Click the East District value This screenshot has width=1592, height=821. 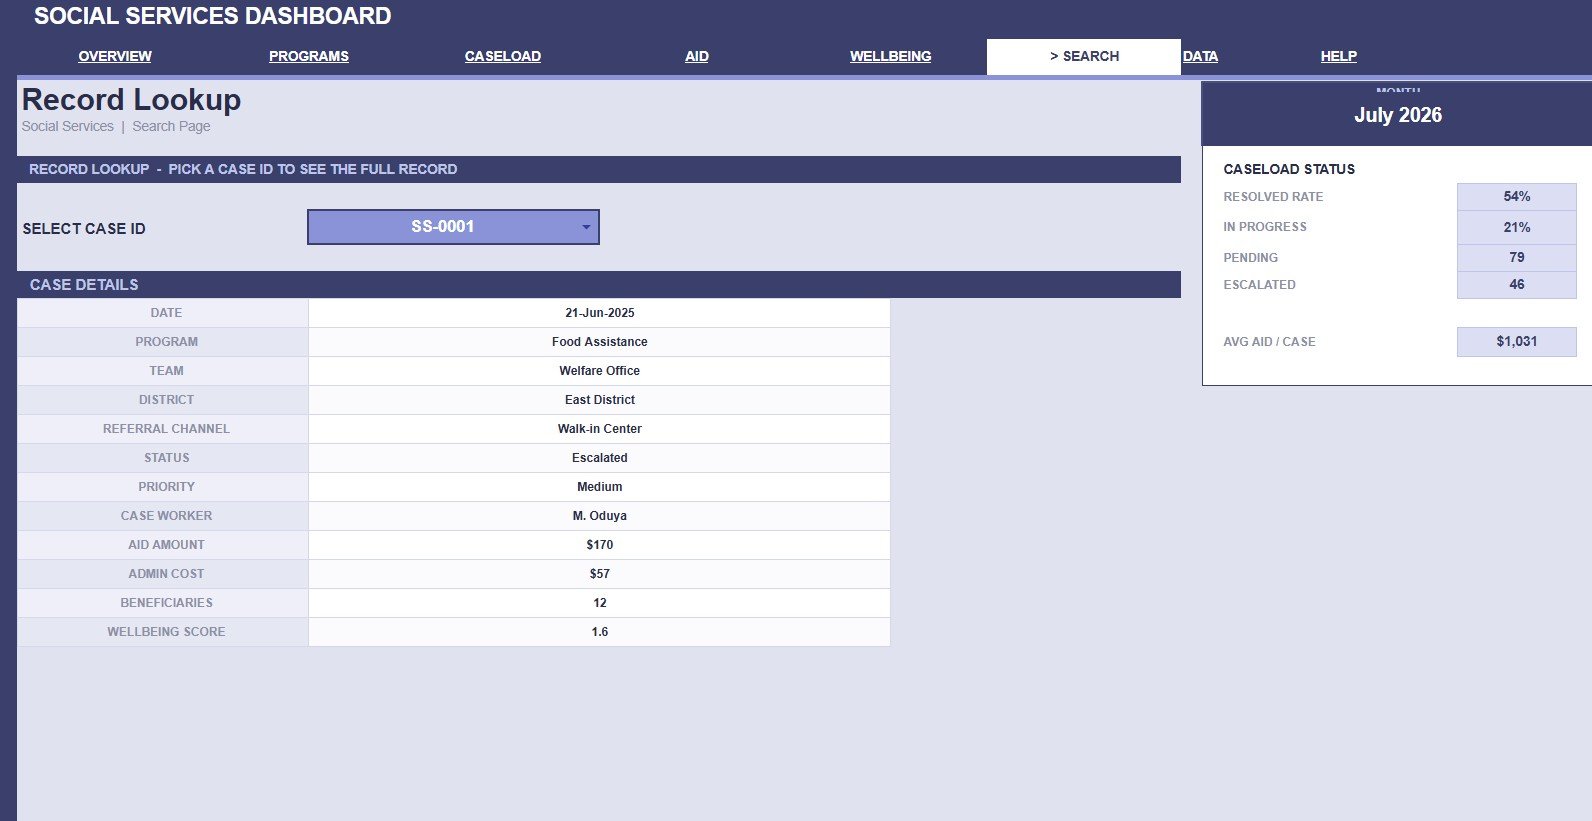[x=600, y=400]
